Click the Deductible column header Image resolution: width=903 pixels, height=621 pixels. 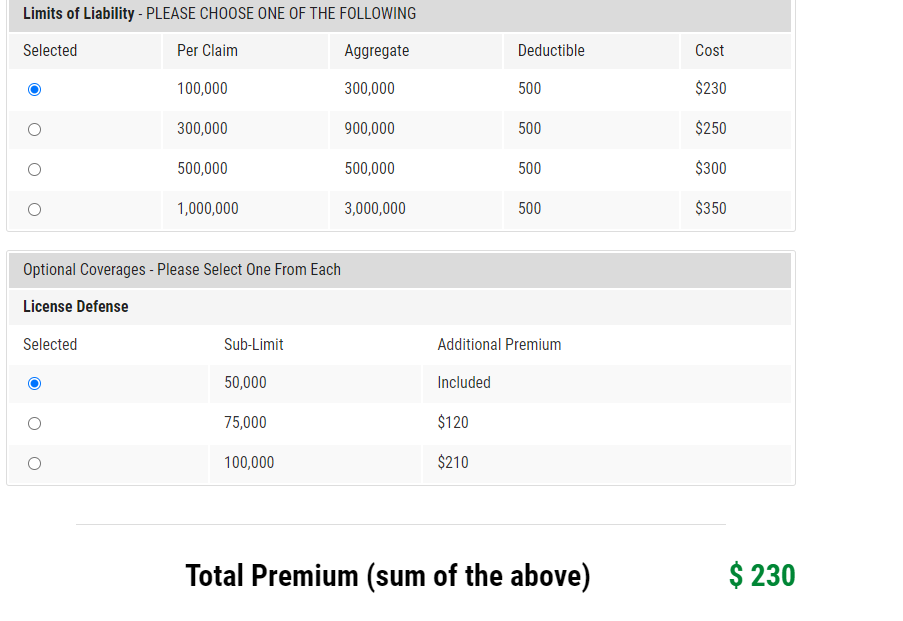click(551, 51)
